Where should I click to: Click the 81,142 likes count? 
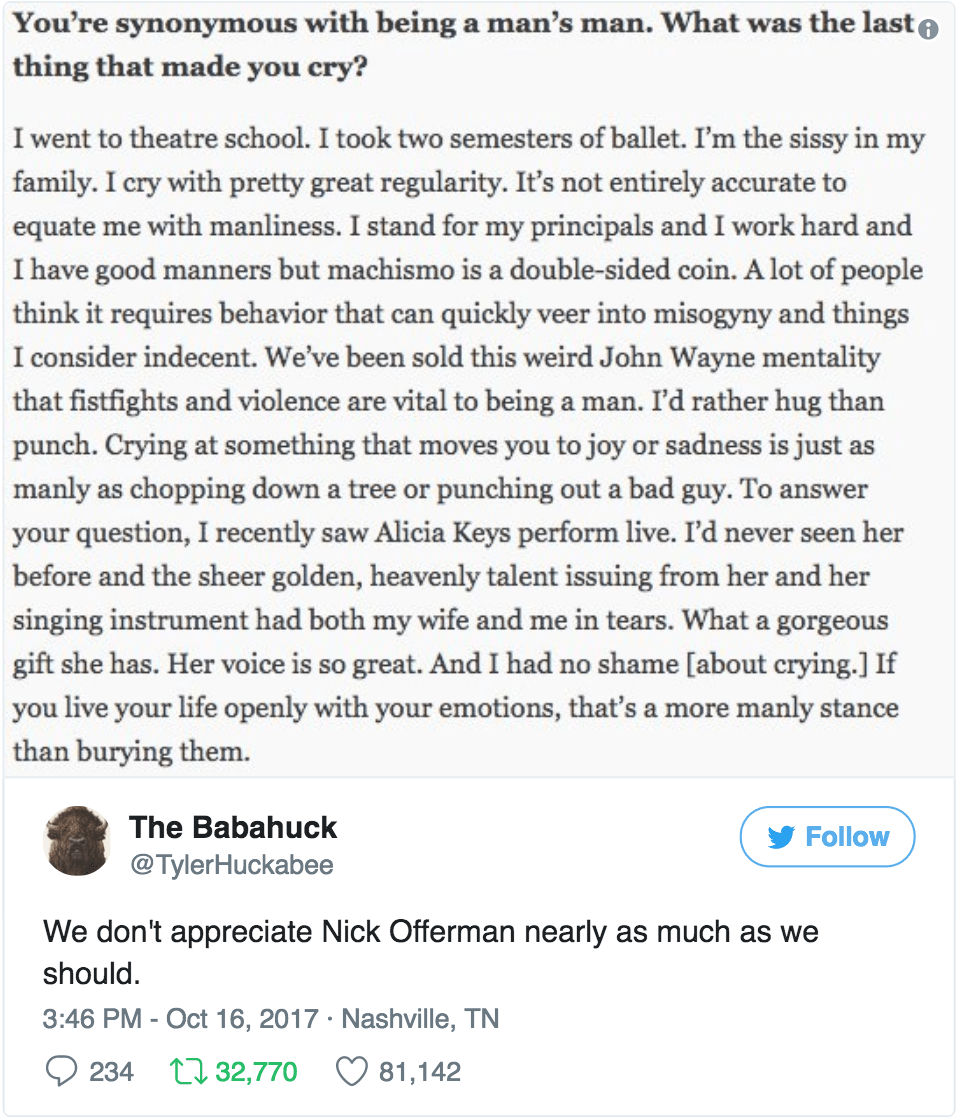coord(419,1072)
